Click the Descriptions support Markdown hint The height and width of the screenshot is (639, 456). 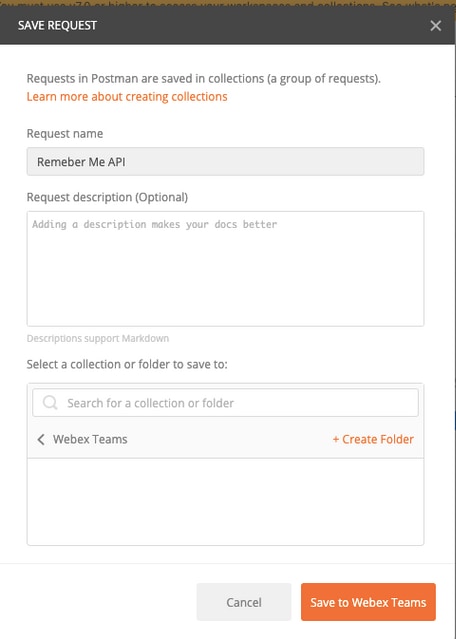tap(98, 338)
